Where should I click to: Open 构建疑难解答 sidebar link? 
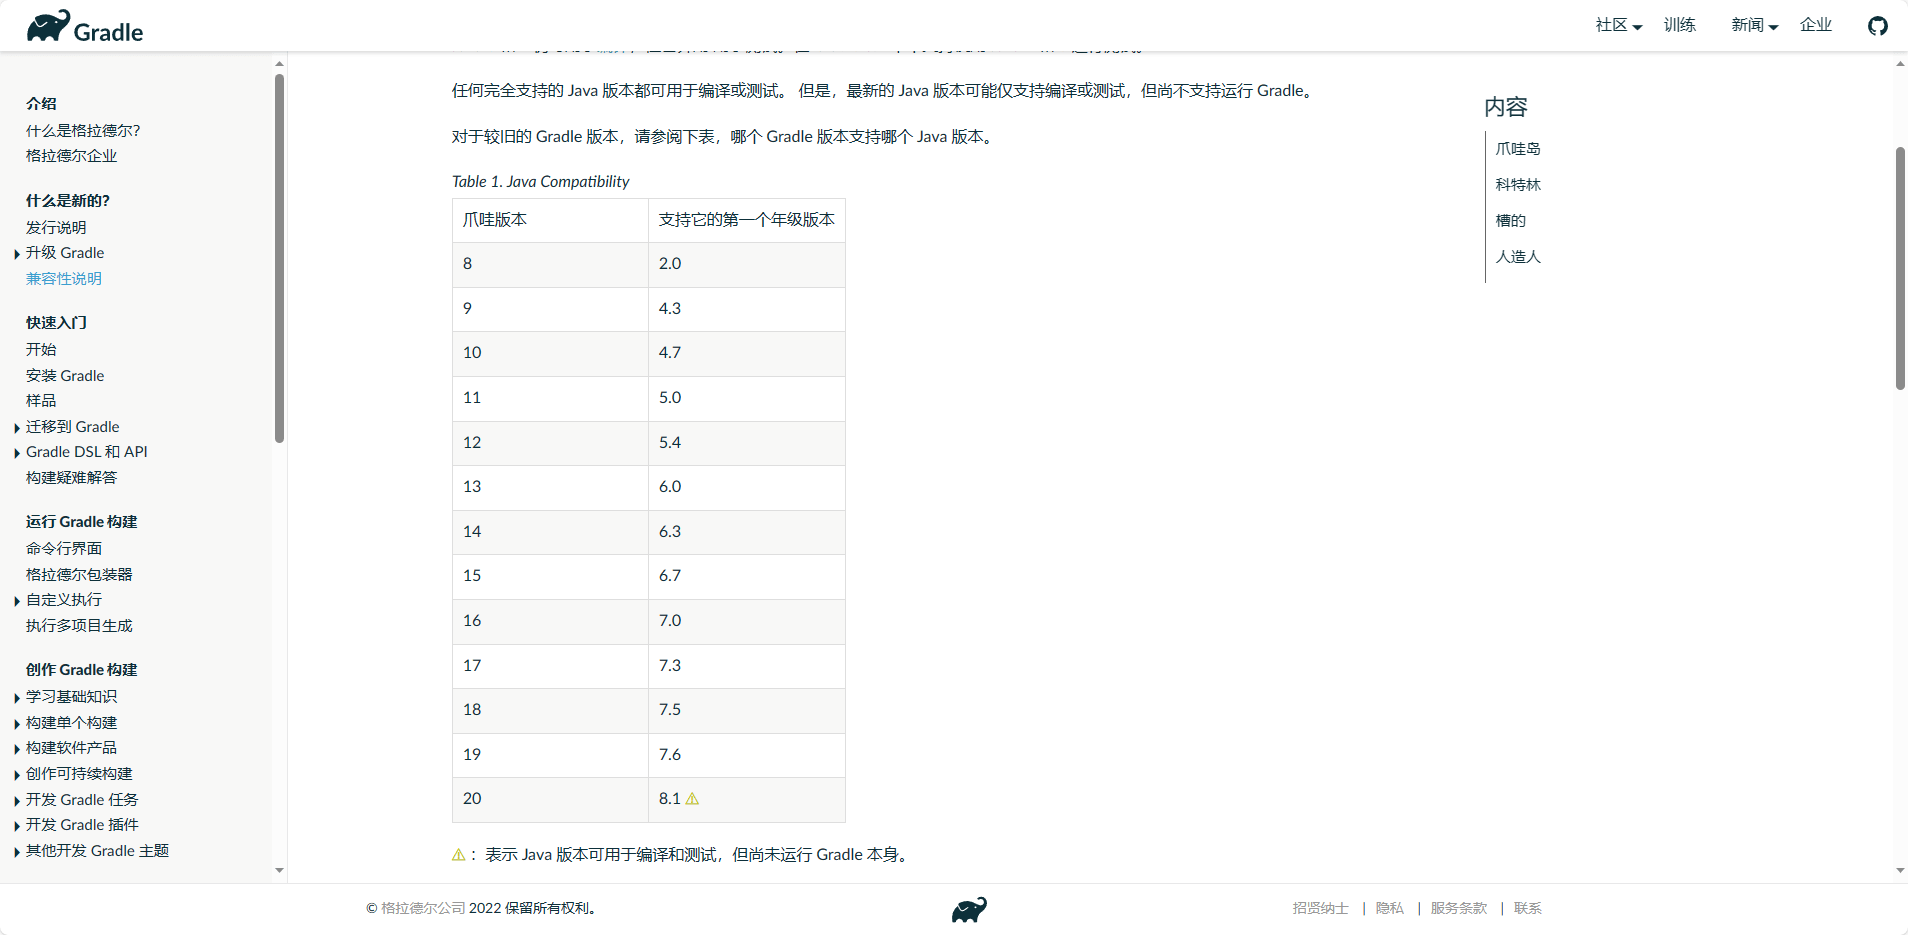coord(71,478)
